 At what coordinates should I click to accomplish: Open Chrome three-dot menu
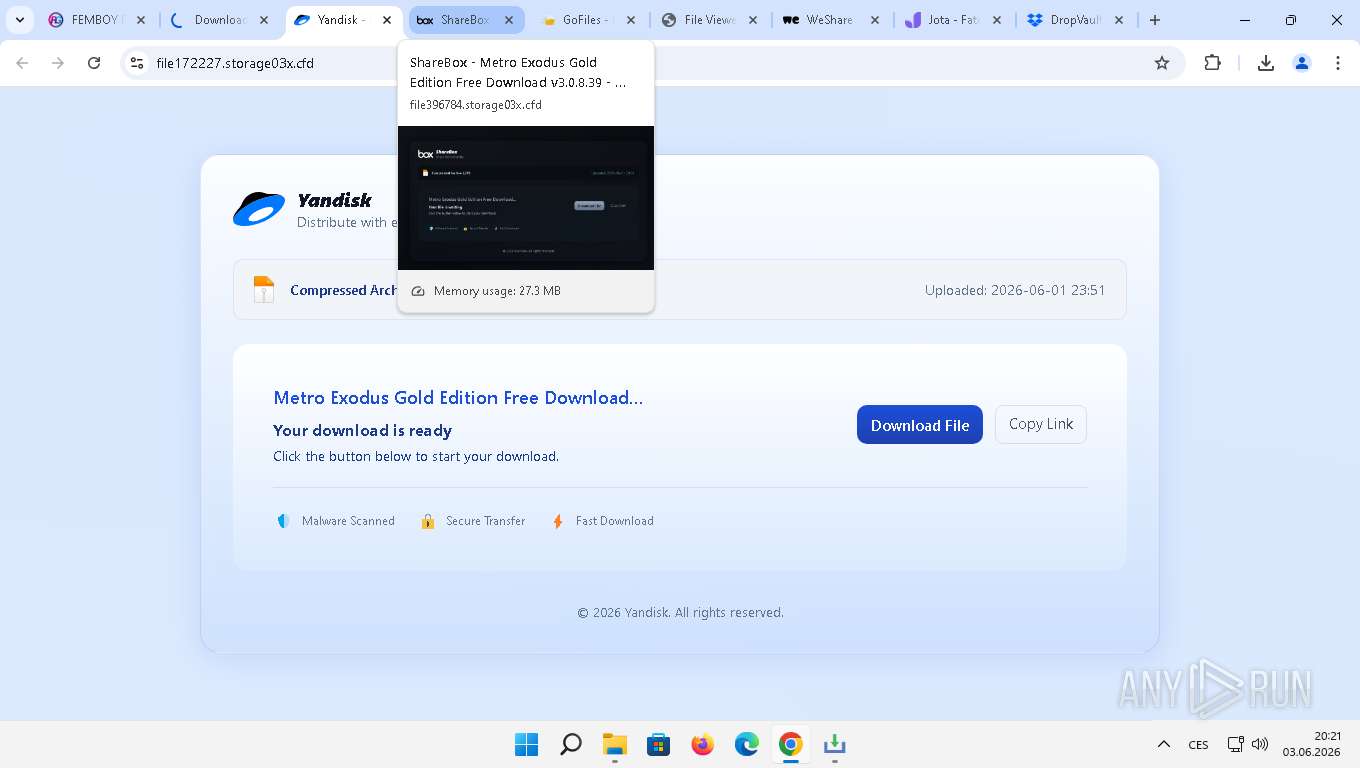[1338, 63]
